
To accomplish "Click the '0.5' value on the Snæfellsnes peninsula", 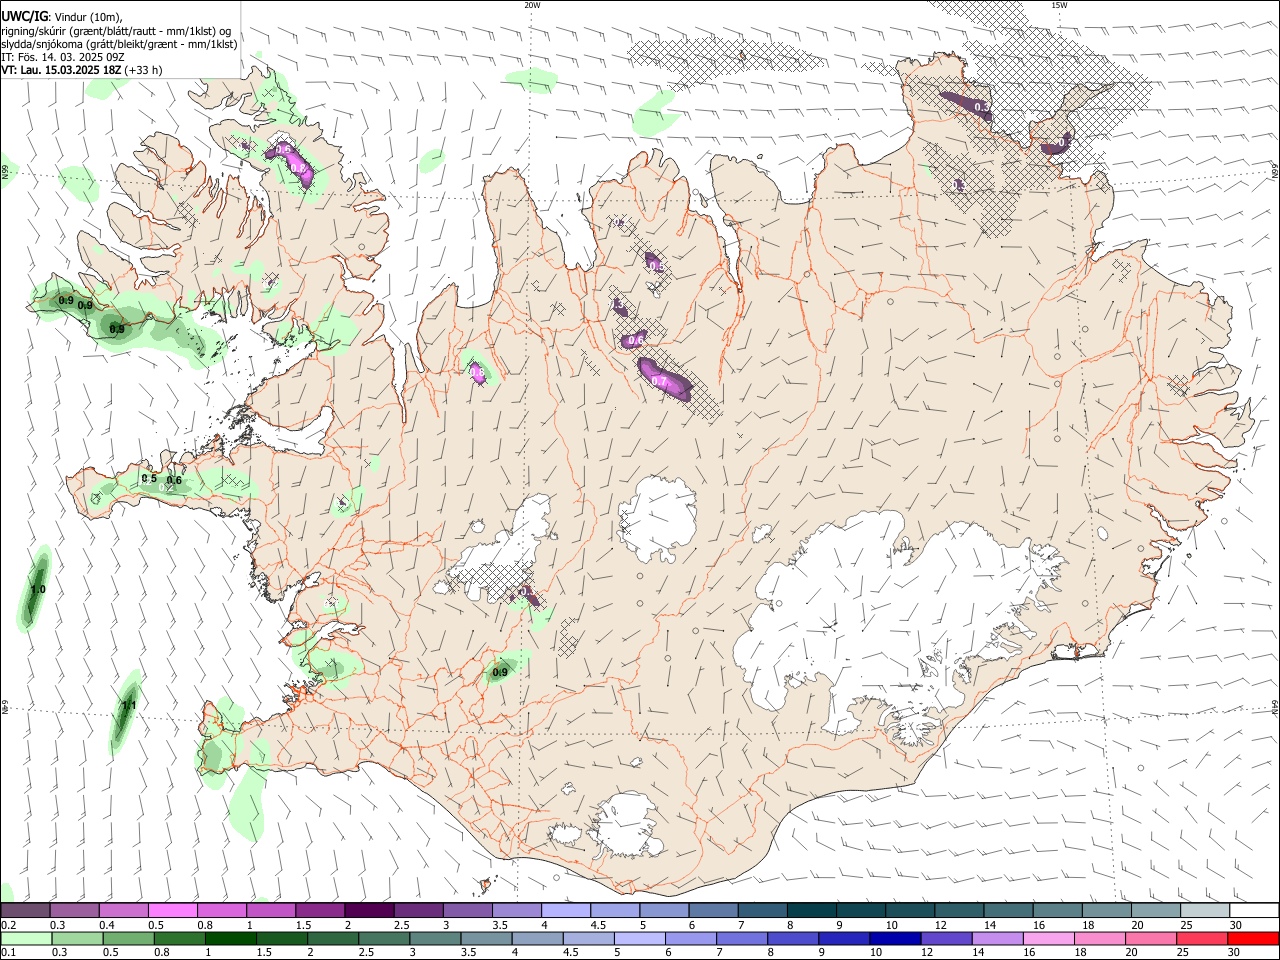I will [x=149, y=479].
